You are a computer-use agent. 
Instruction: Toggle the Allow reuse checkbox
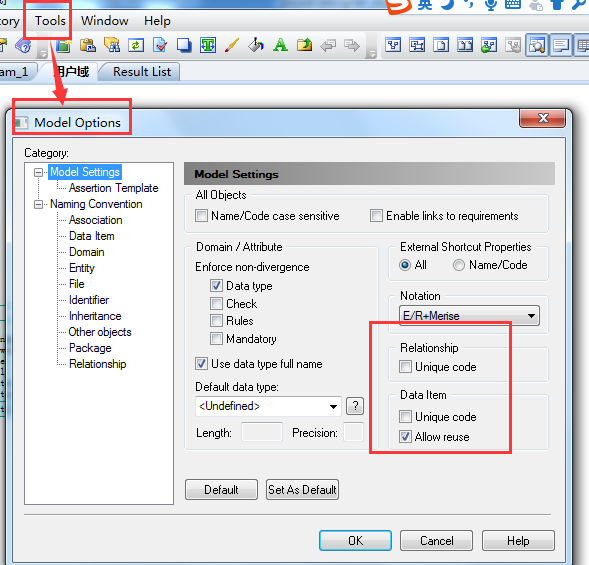click(x=405, y=437)
